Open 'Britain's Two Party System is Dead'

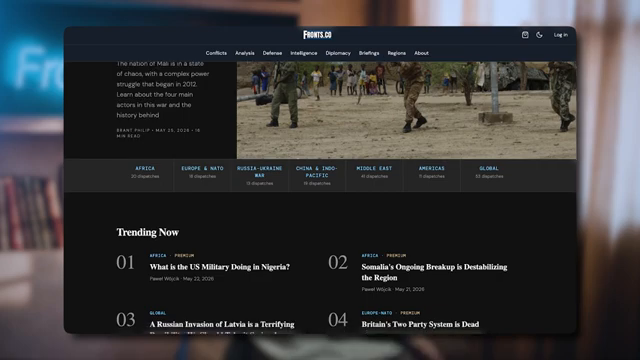point(420,324)
